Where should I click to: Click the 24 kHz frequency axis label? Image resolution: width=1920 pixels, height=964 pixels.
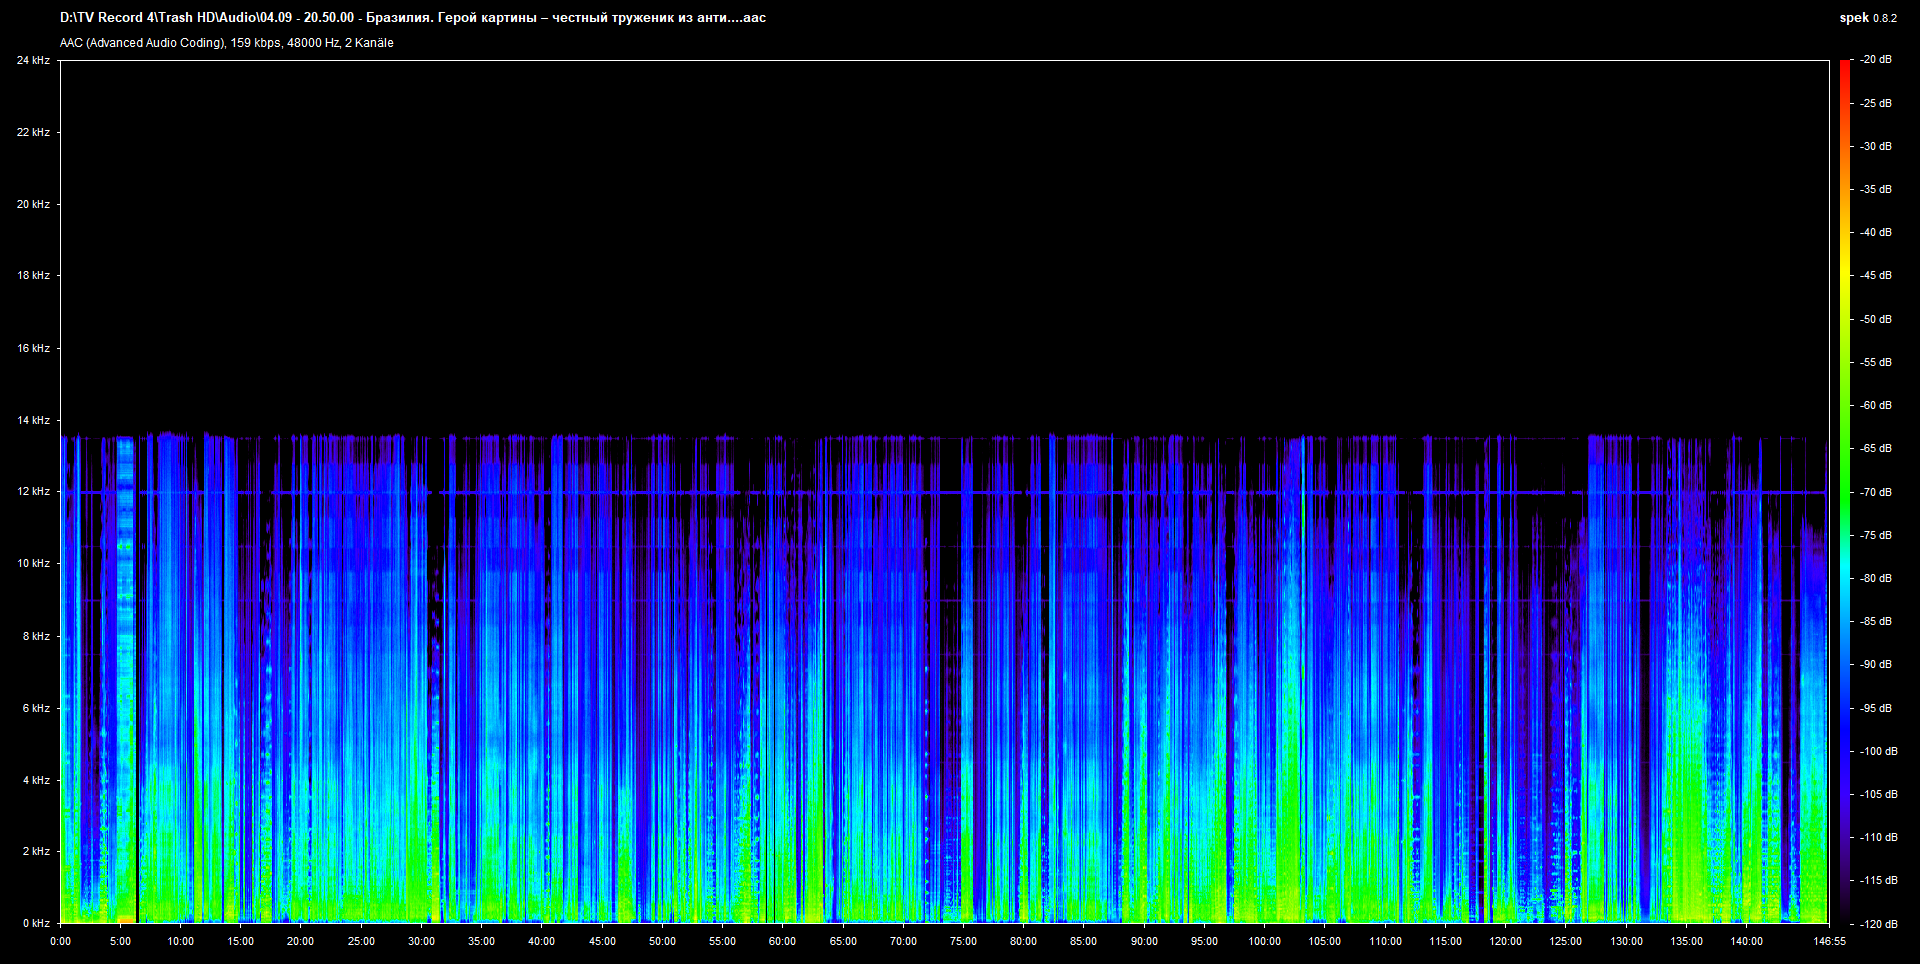tap(33, 60)
